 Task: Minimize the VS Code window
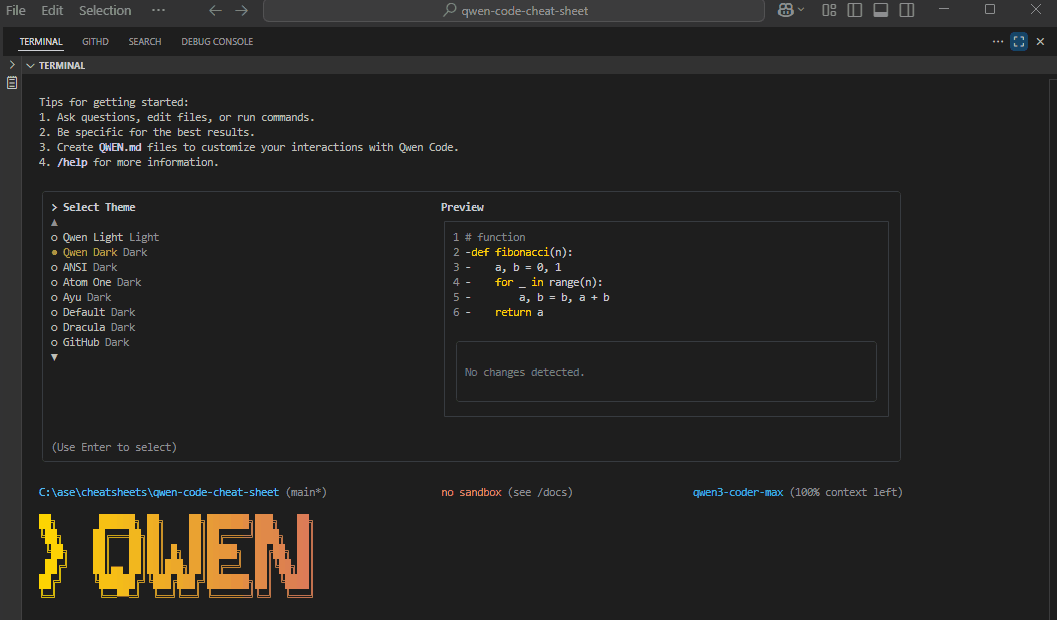coord(944,9)
